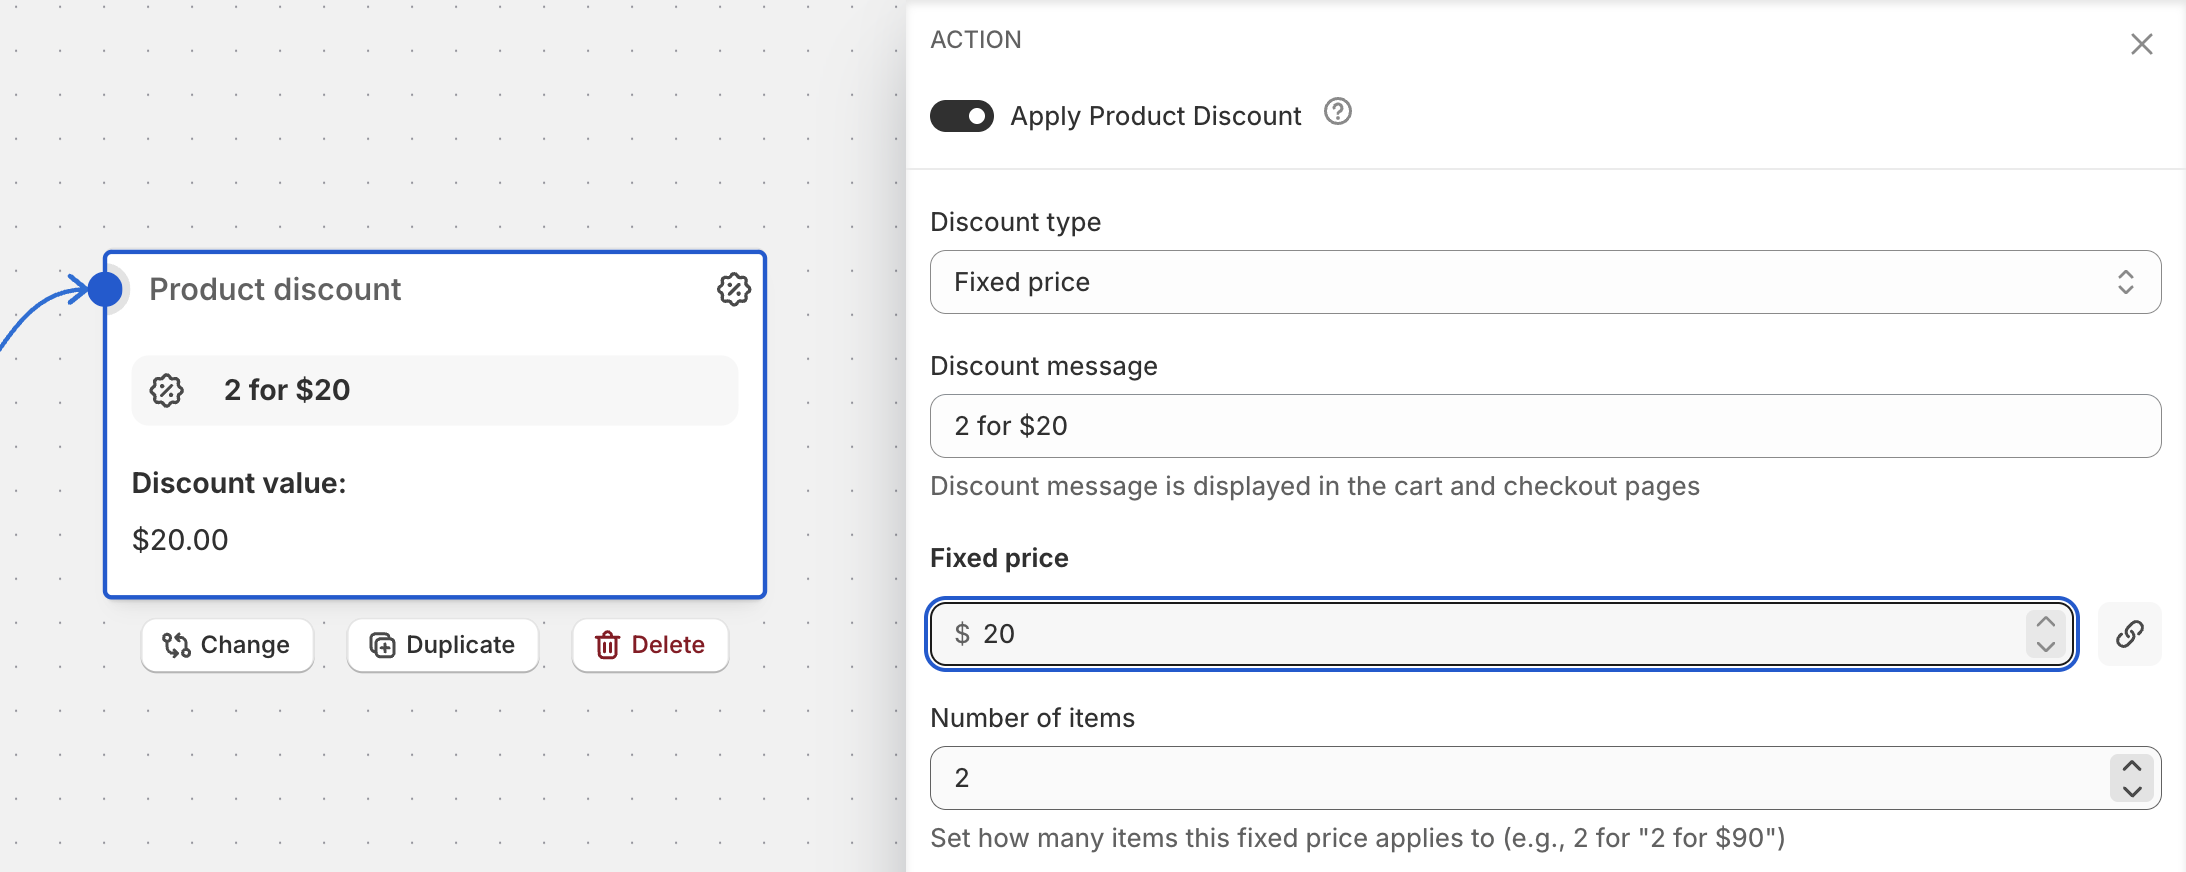Click the link icon next to Fixed price
2186x872 pixels.
click(2129, 634)
